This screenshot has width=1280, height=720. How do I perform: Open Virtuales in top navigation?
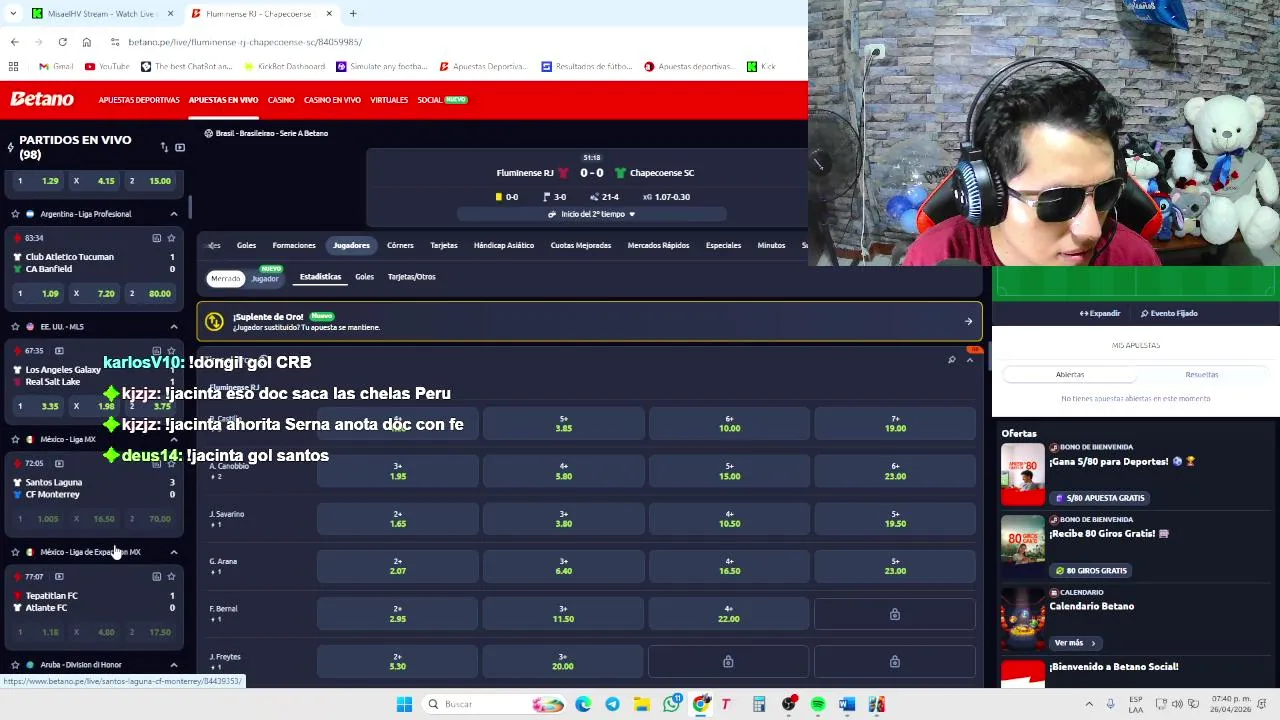pos(389,100)
